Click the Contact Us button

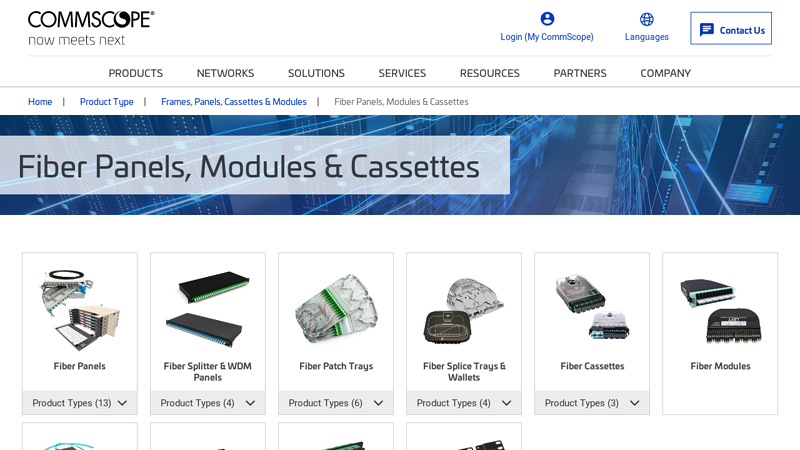click(731, 29)
